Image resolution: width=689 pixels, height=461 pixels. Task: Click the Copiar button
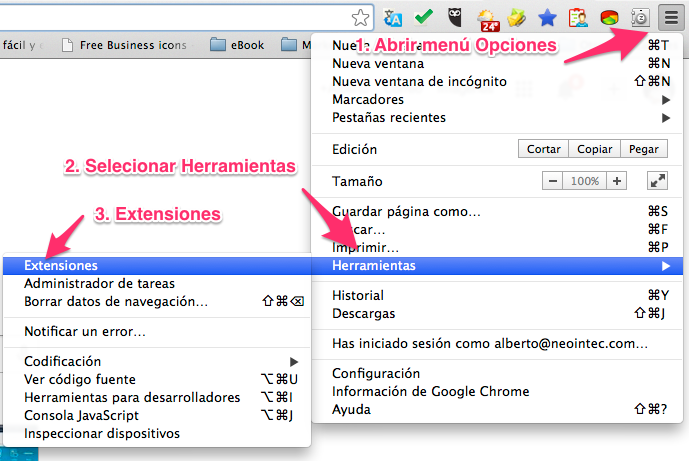(x=595, y=149)
